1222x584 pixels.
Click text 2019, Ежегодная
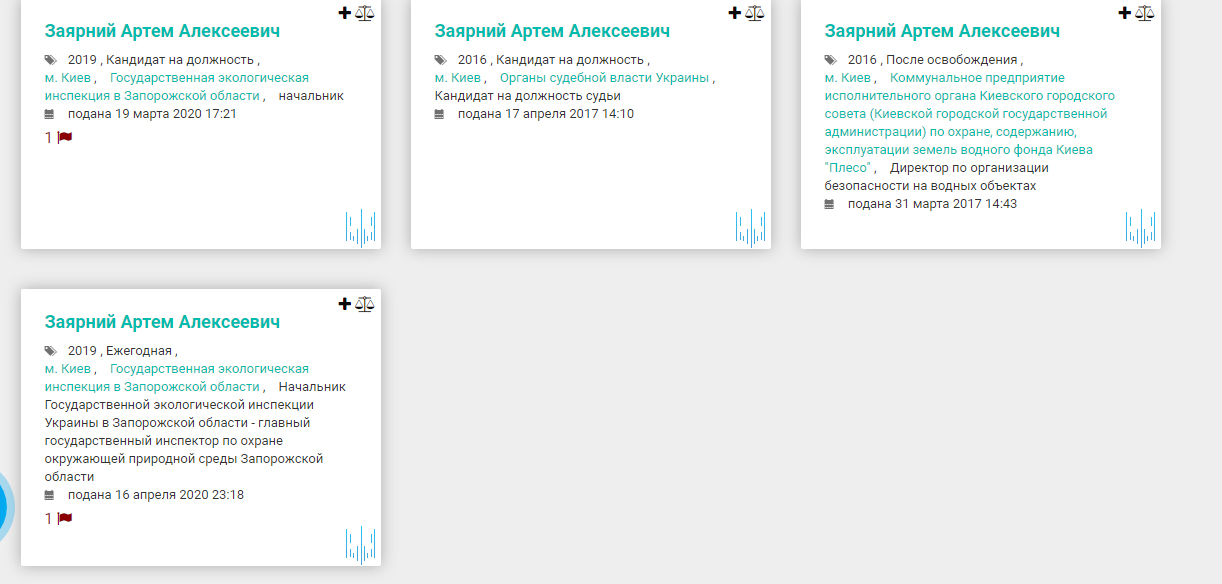coord(120,351)
